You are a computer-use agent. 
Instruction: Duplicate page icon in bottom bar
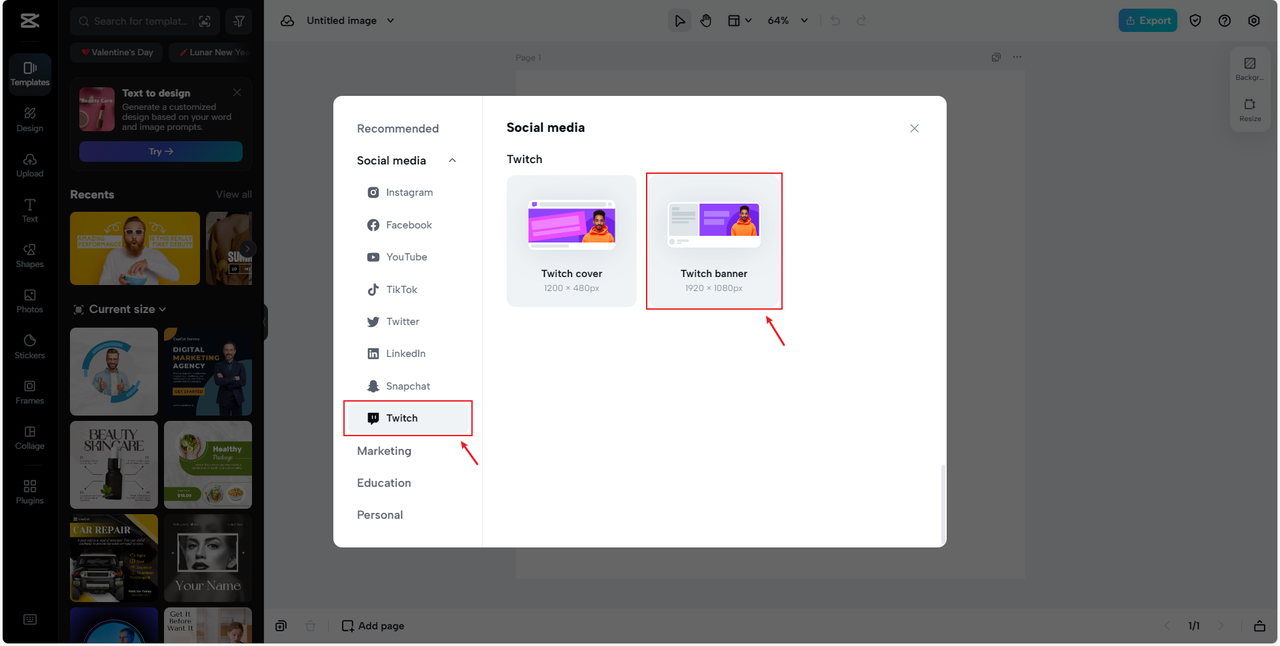[281, 626]
